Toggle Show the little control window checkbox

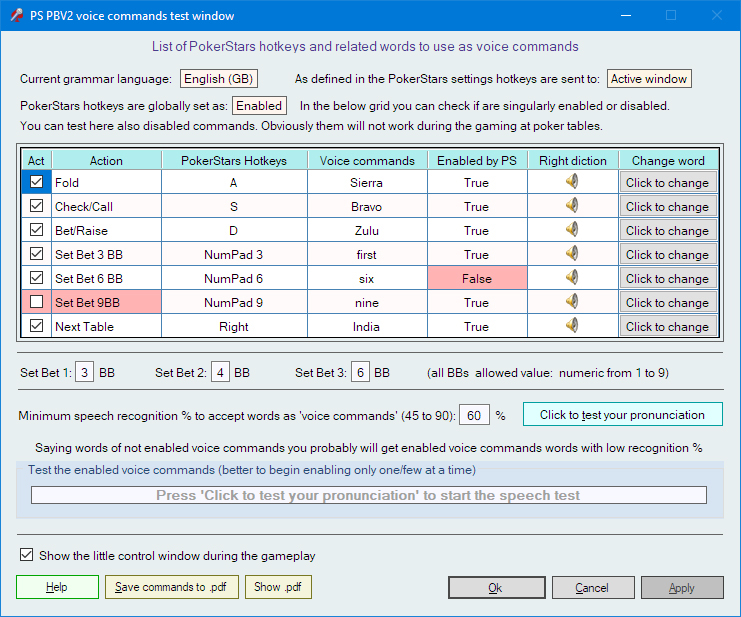[x=26, y=555]
